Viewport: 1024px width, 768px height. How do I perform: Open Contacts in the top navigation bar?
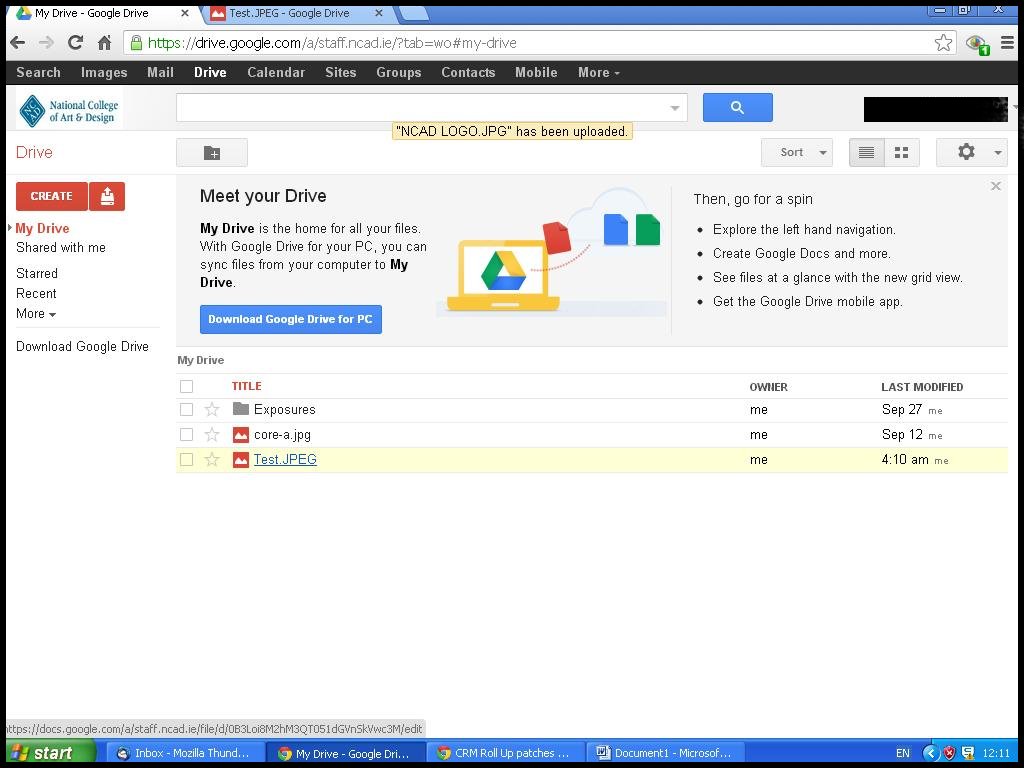(x=468, y=72)
